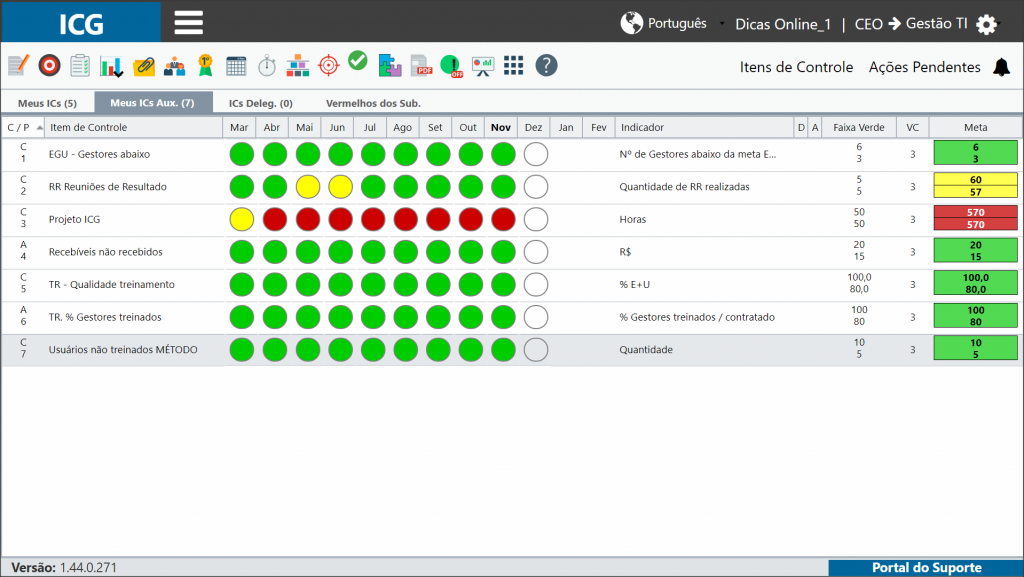Image resolution: width=1024 pixels, height=577 pixels.
Task: Select Usuários não treinados MÉTODO item
Action: pos(123,350)
